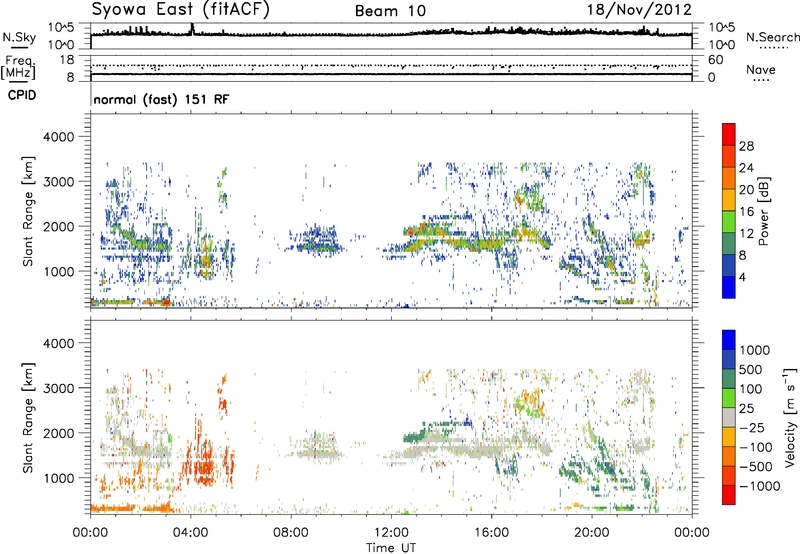The height and width of the screenshot is (554, 800).
Task: Click the '16:00' time tick label
Action: [491, 533]
